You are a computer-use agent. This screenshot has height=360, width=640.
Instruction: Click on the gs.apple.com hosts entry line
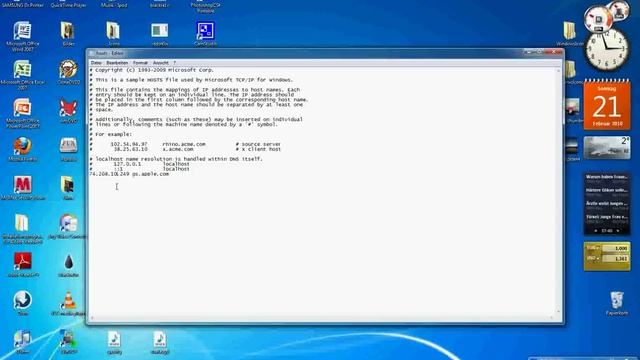(129, 174)
